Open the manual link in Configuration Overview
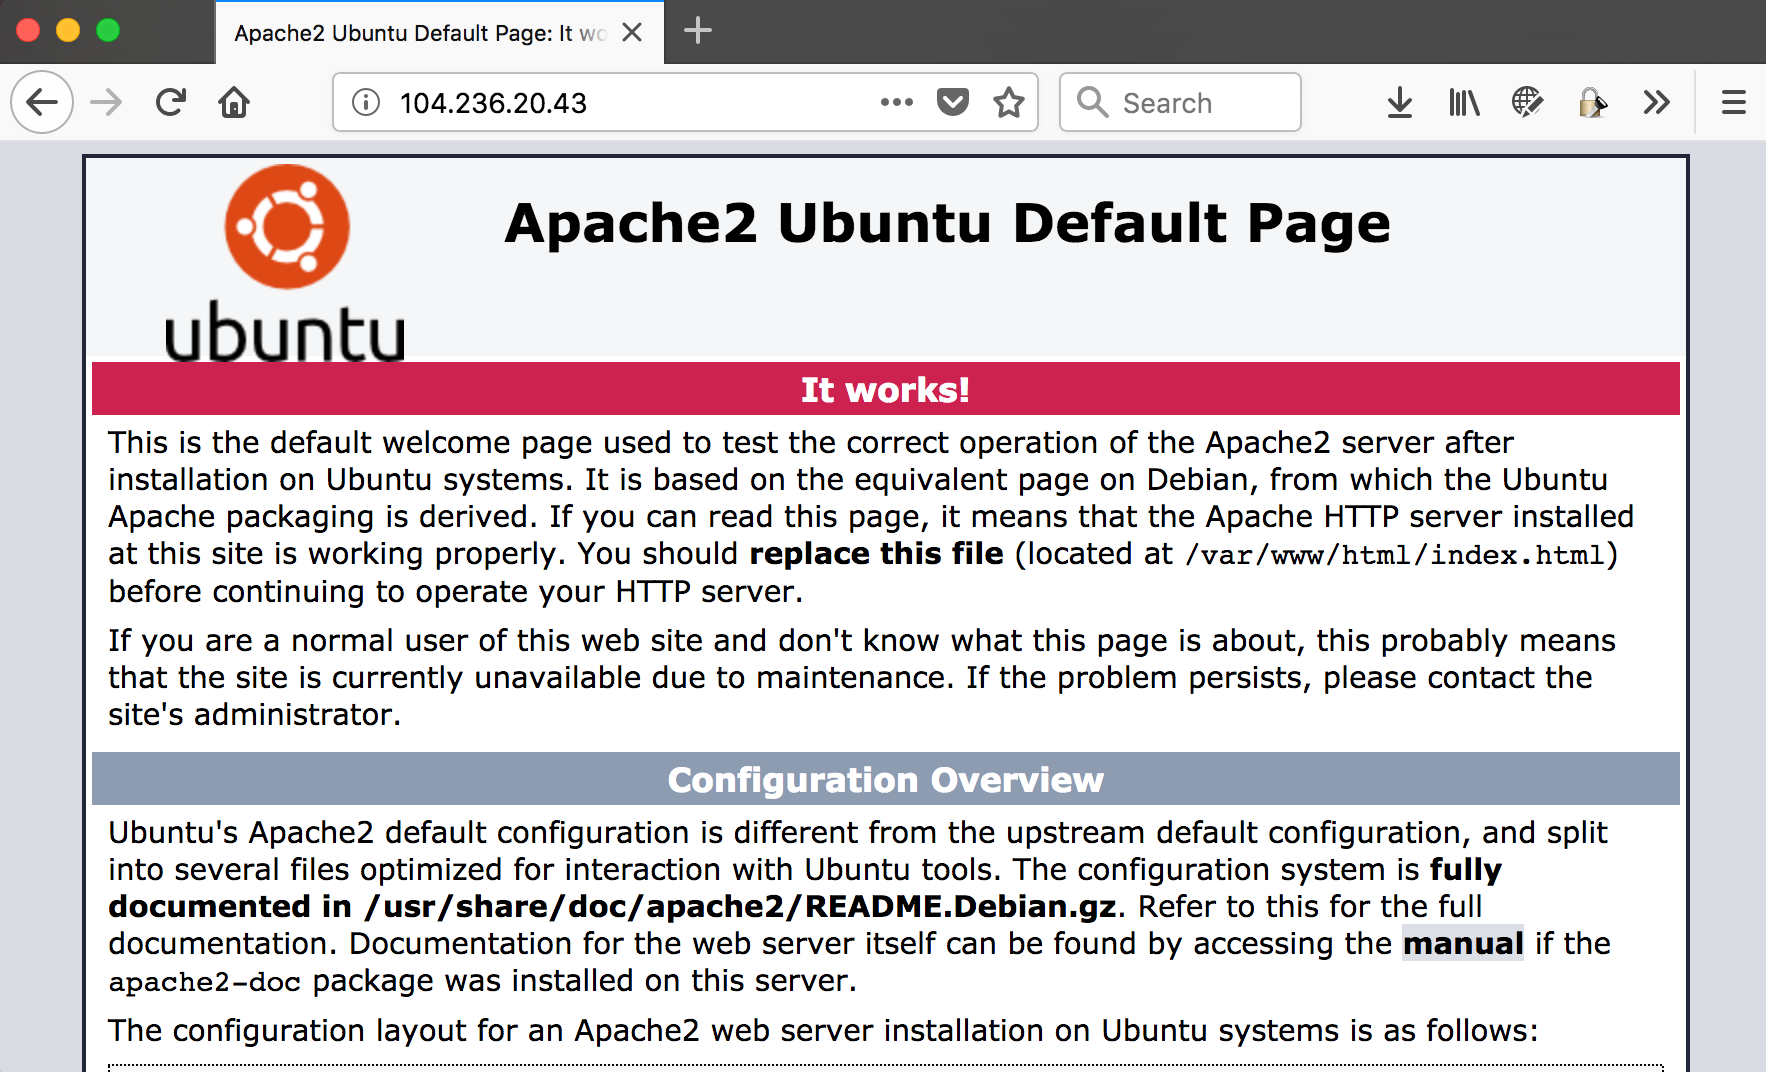 click(x=1463, y=943)
